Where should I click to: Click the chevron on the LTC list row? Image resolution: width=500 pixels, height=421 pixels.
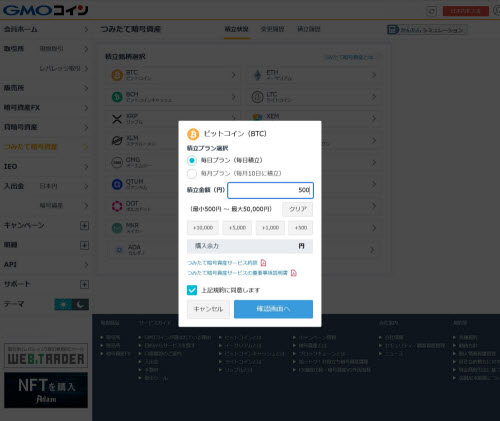click(374, 97)
